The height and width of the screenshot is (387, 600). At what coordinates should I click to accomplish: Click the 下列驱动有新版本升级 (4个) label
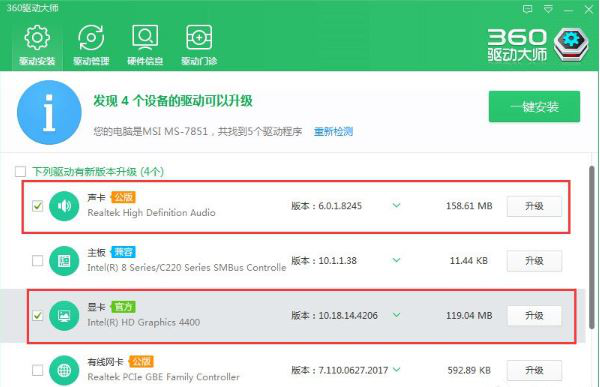pyautogui.click(x=98, y=171)
